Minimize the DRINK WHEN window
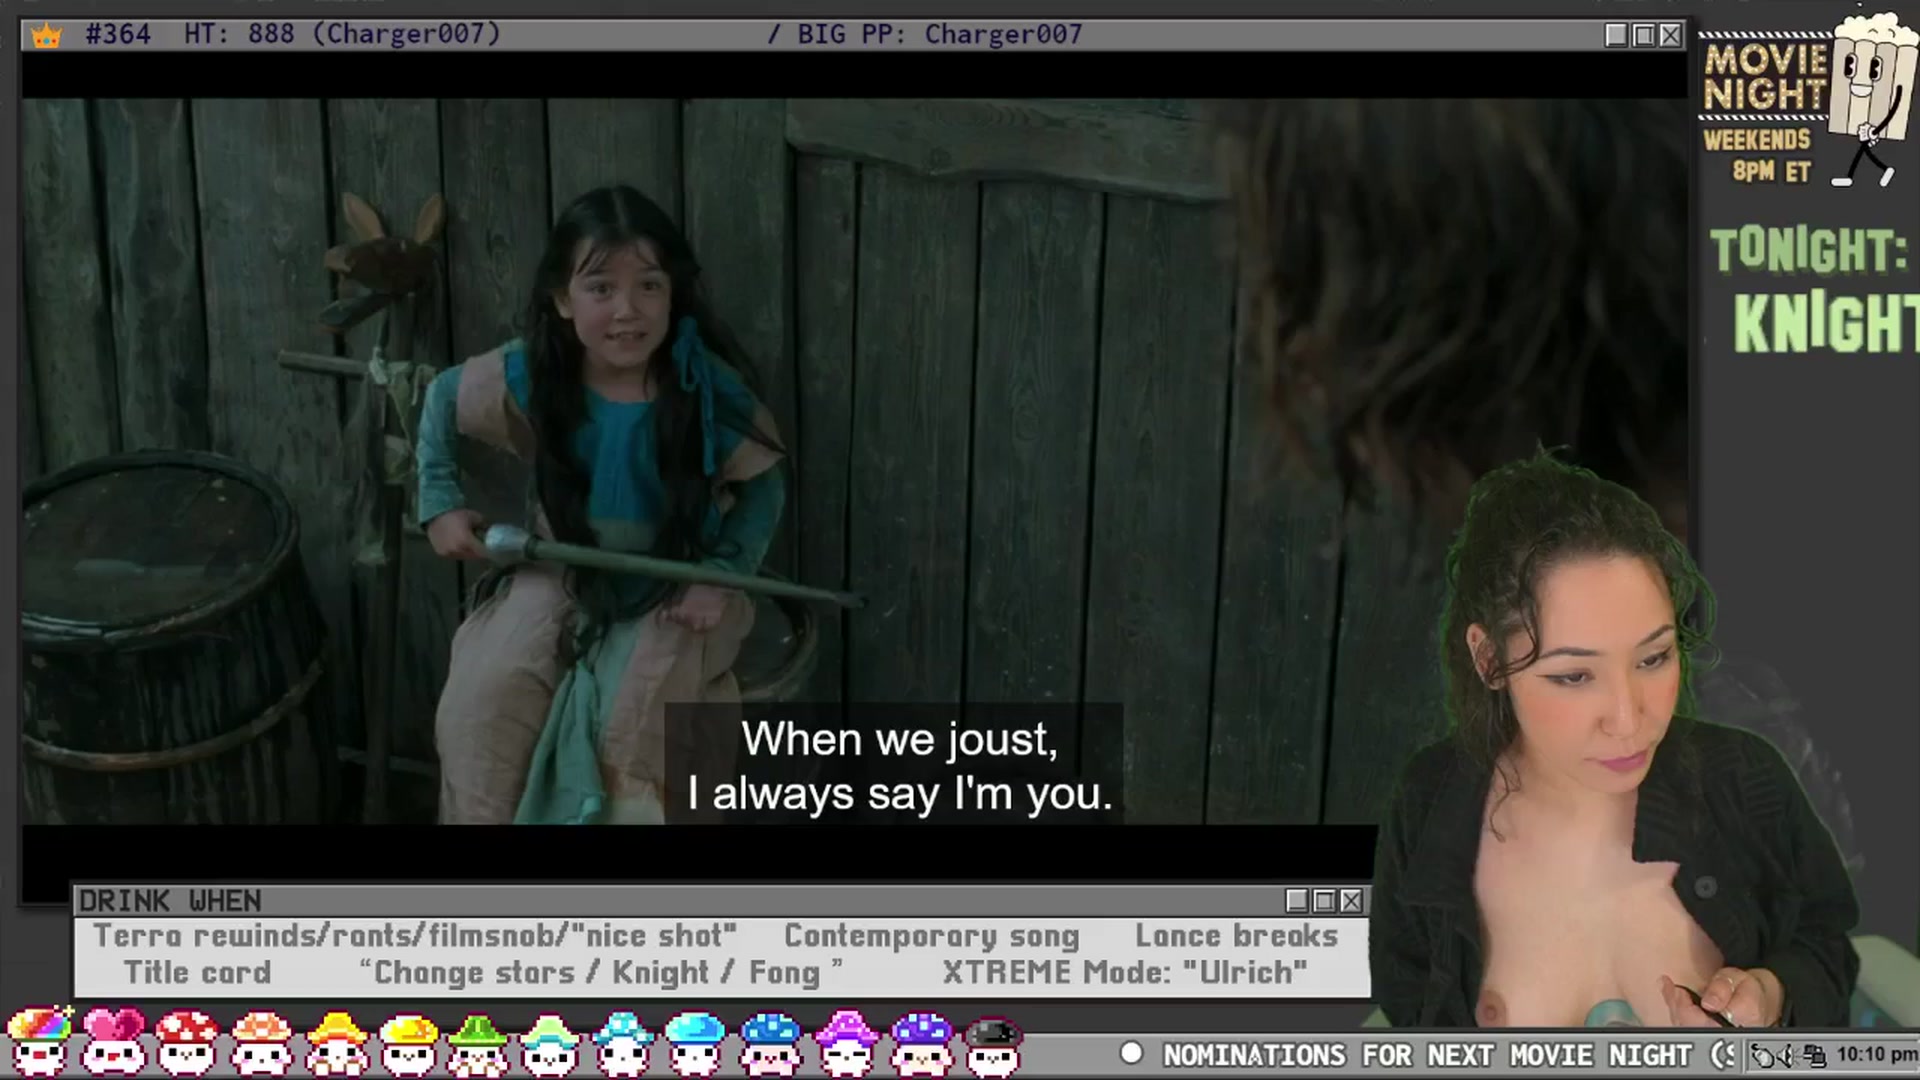1920x1080 pixels. pyautogui.click(x=1297, y=901)
